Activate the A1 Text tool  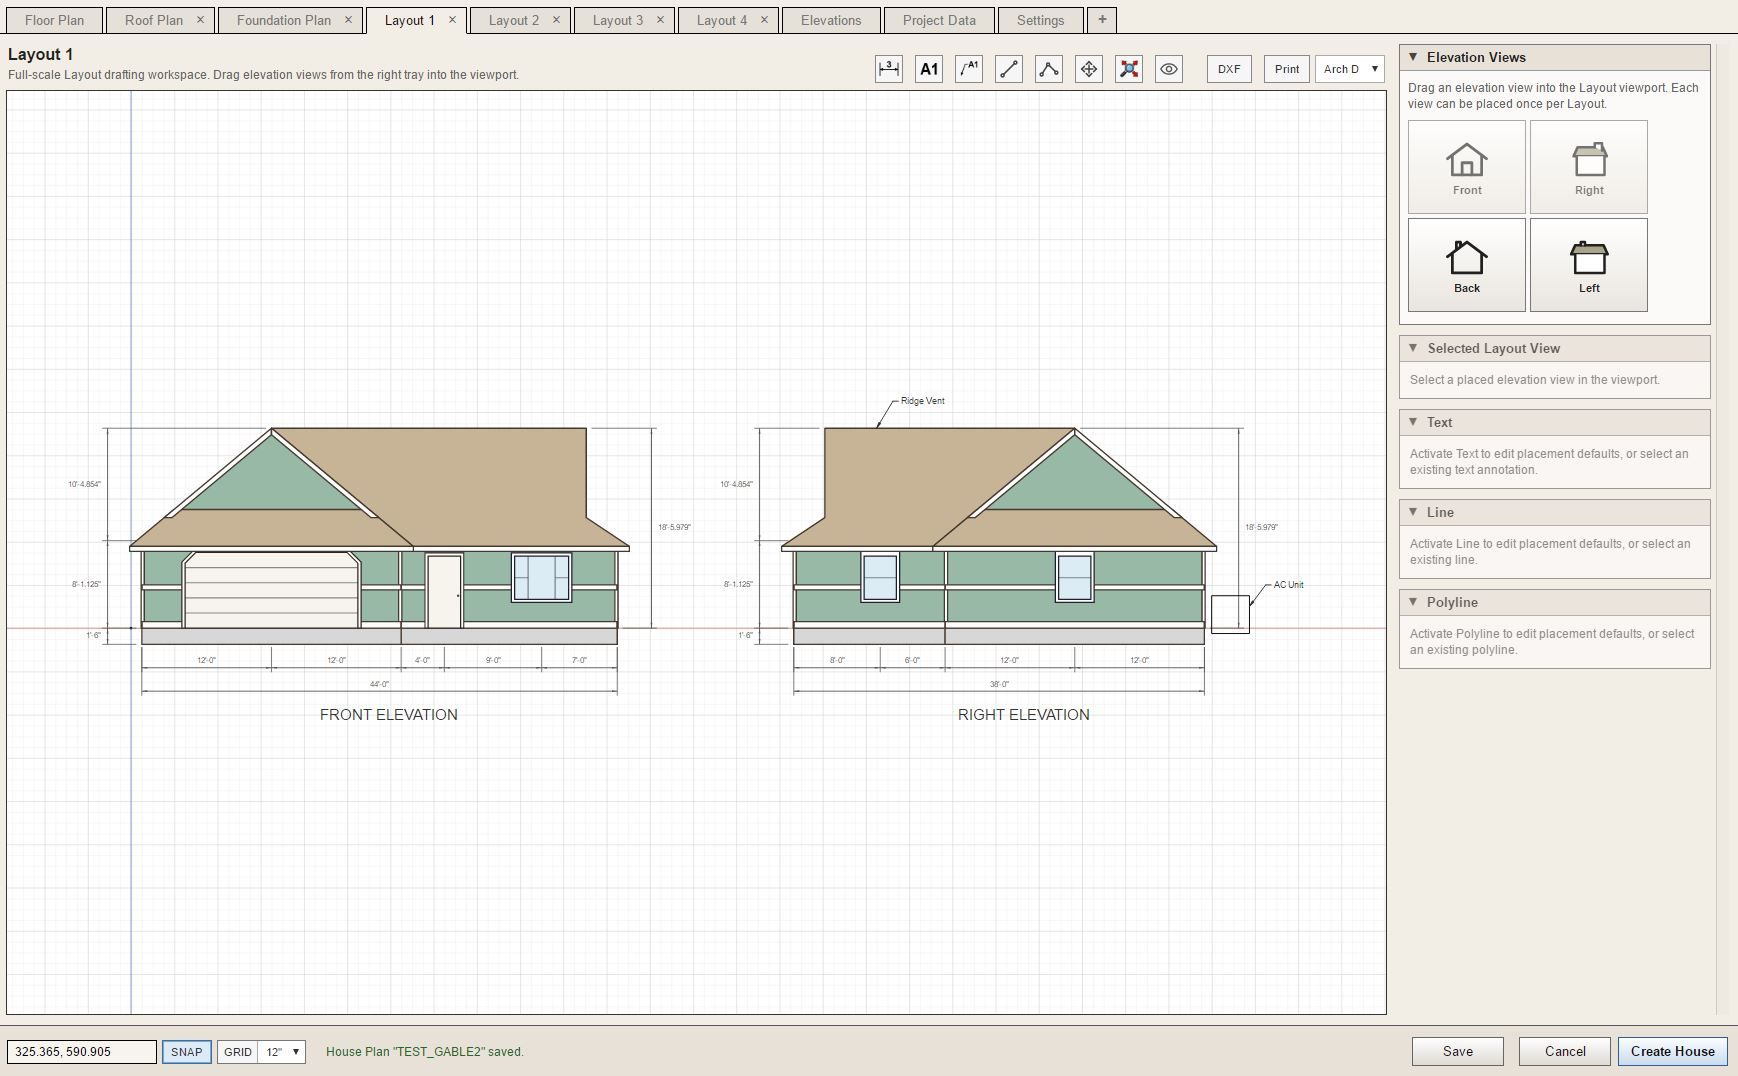(929, 69)
